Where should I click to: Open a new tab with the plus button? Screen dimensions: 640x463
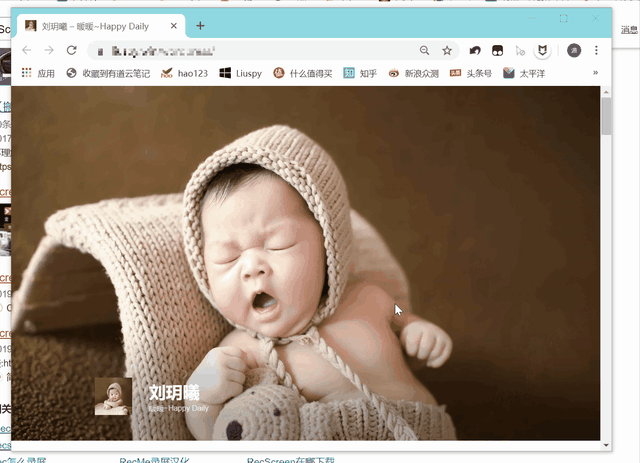click(200, 26)
